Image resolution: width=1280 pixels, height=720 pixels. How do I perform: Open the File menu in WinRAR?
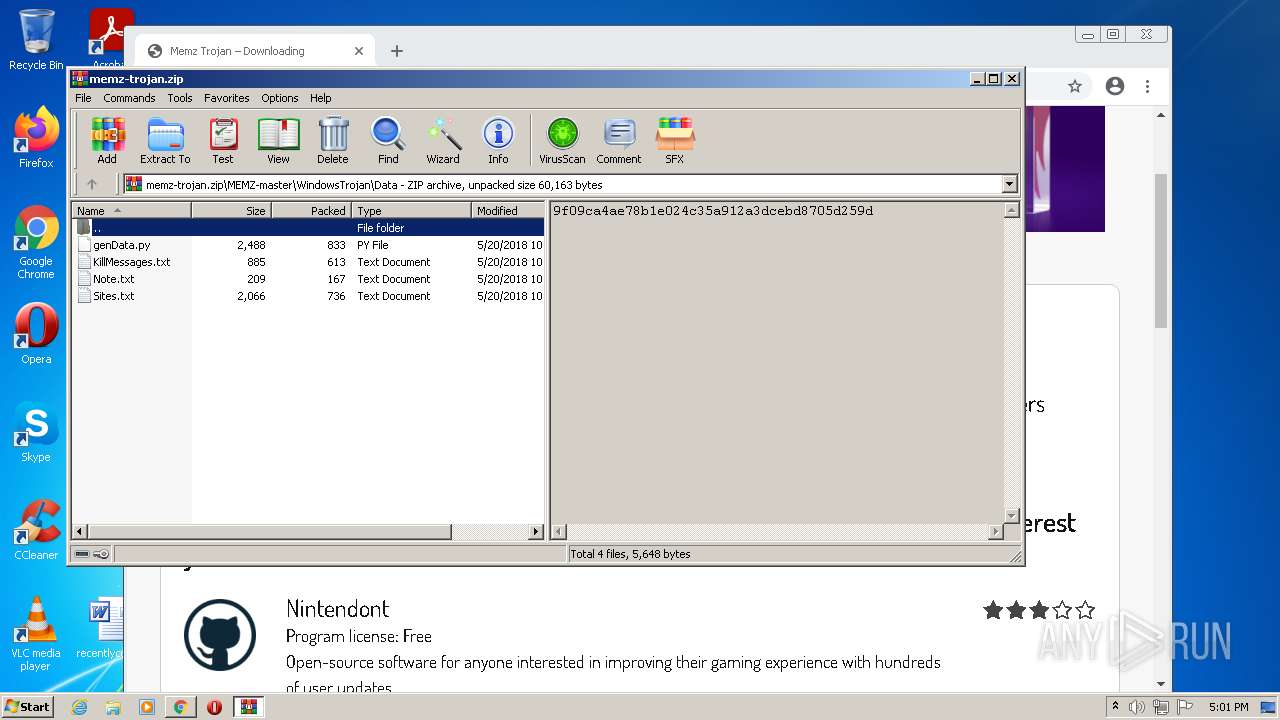click(x=83, y=98)
